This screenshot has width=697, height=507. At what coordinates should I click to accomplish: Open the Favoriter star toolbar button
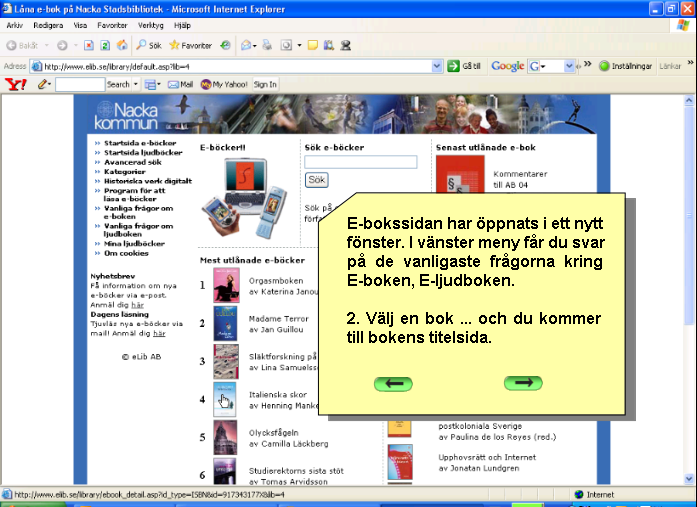click(190, 45)
